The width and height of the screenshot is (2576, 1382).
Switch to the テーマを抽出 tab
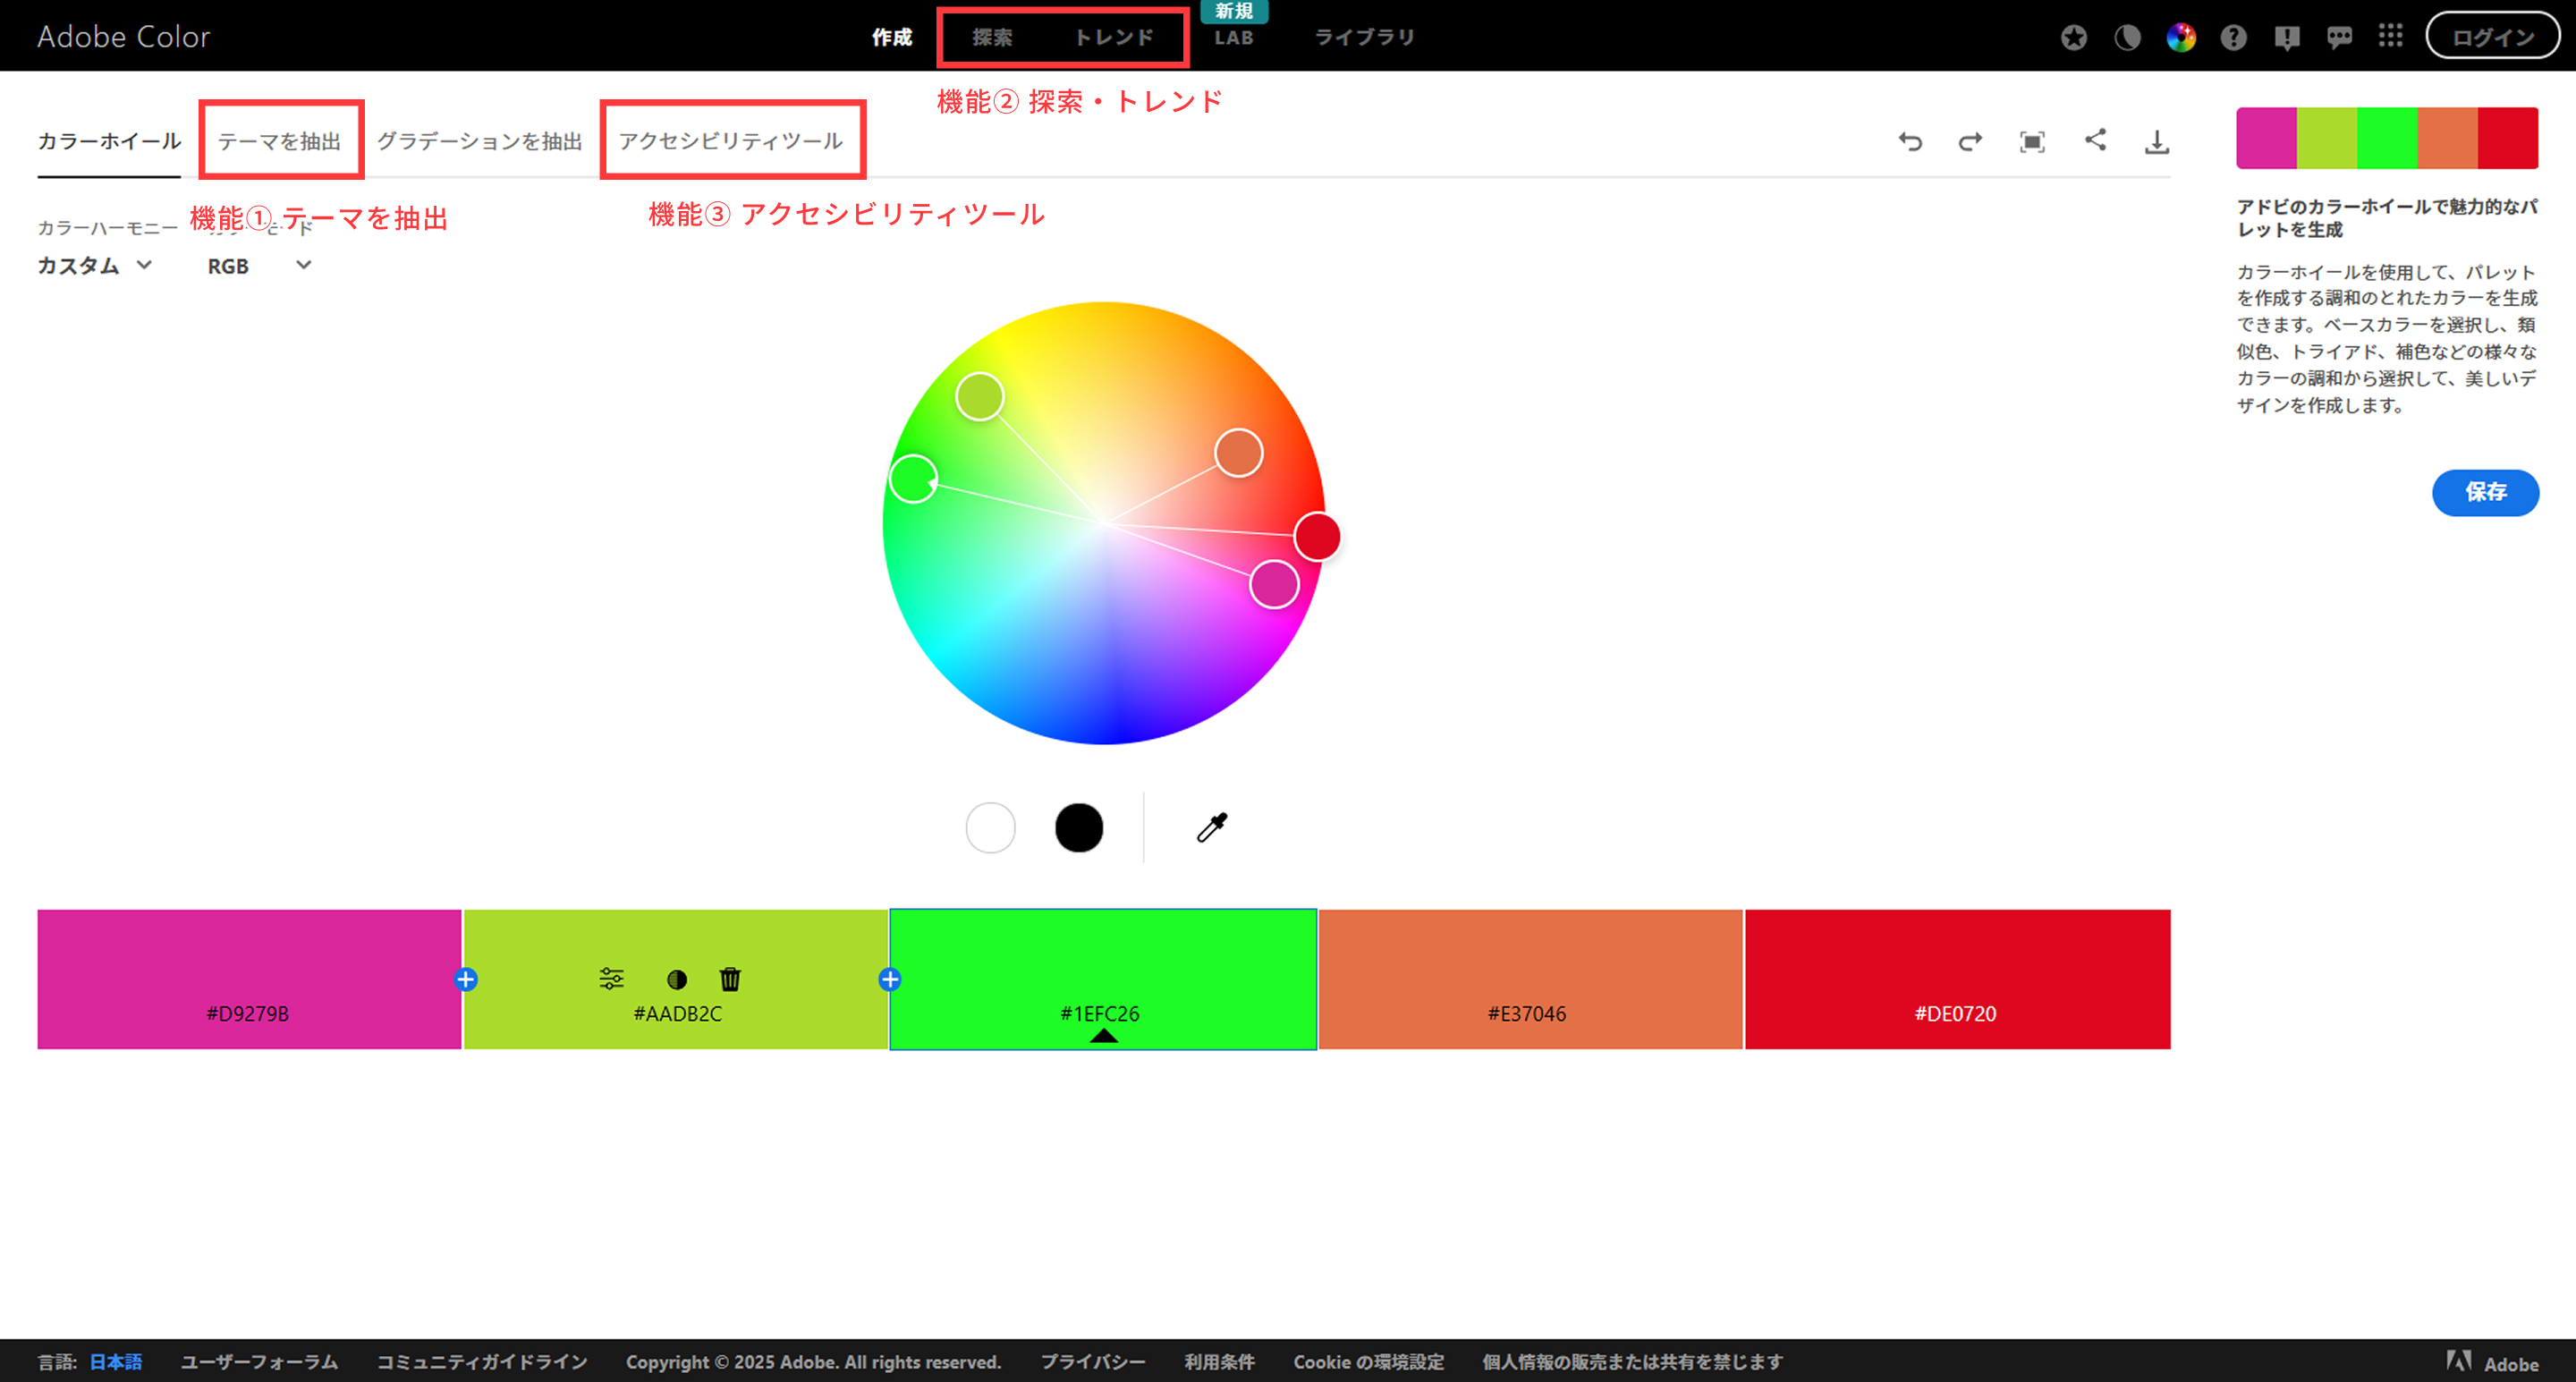pyautogui.click(x=280, y=141)
